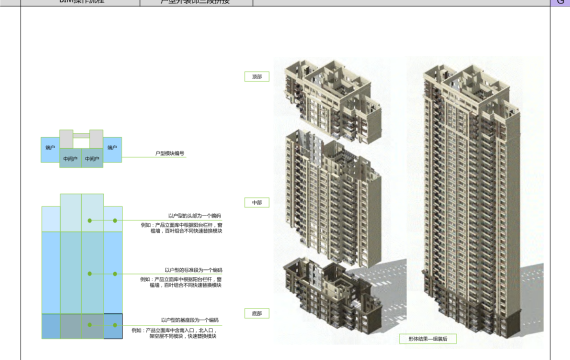Image resolution: width=570 pixels, height=360 pixels.
Task: Click the left green dot on the top section
Action: (90, 220)
